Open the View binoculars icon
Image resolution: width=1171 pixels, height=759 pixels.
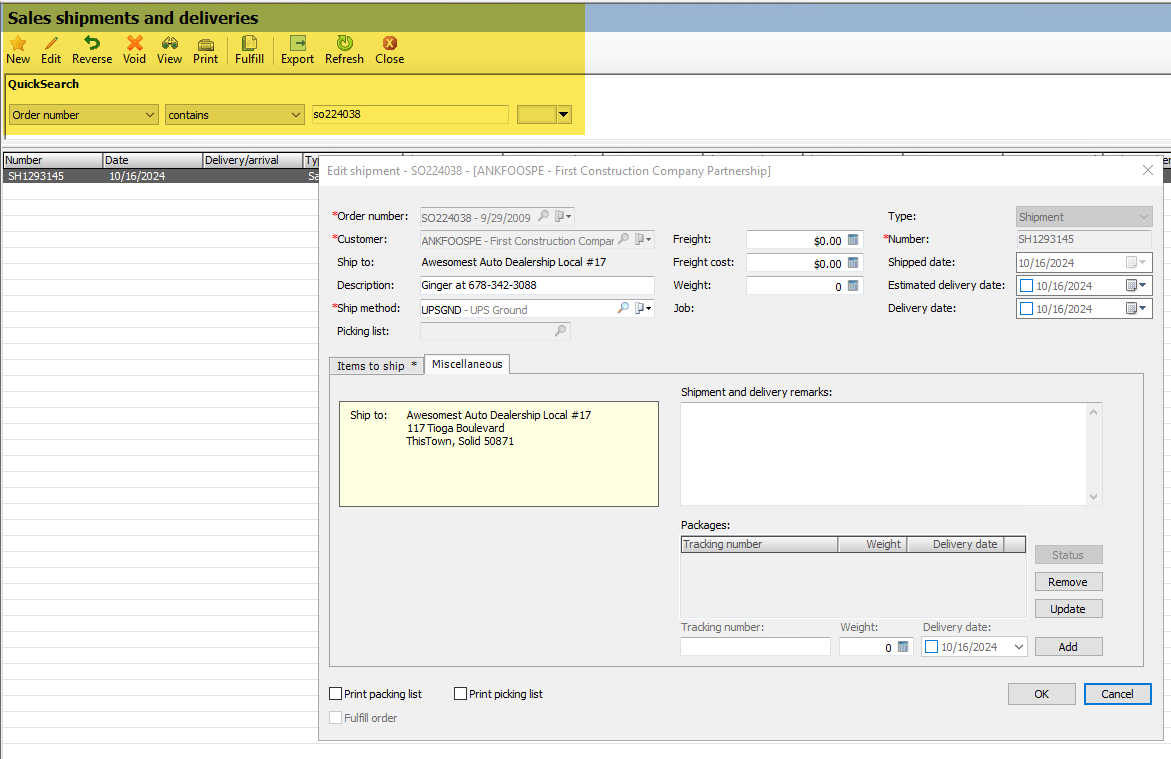tap(170, 43)
